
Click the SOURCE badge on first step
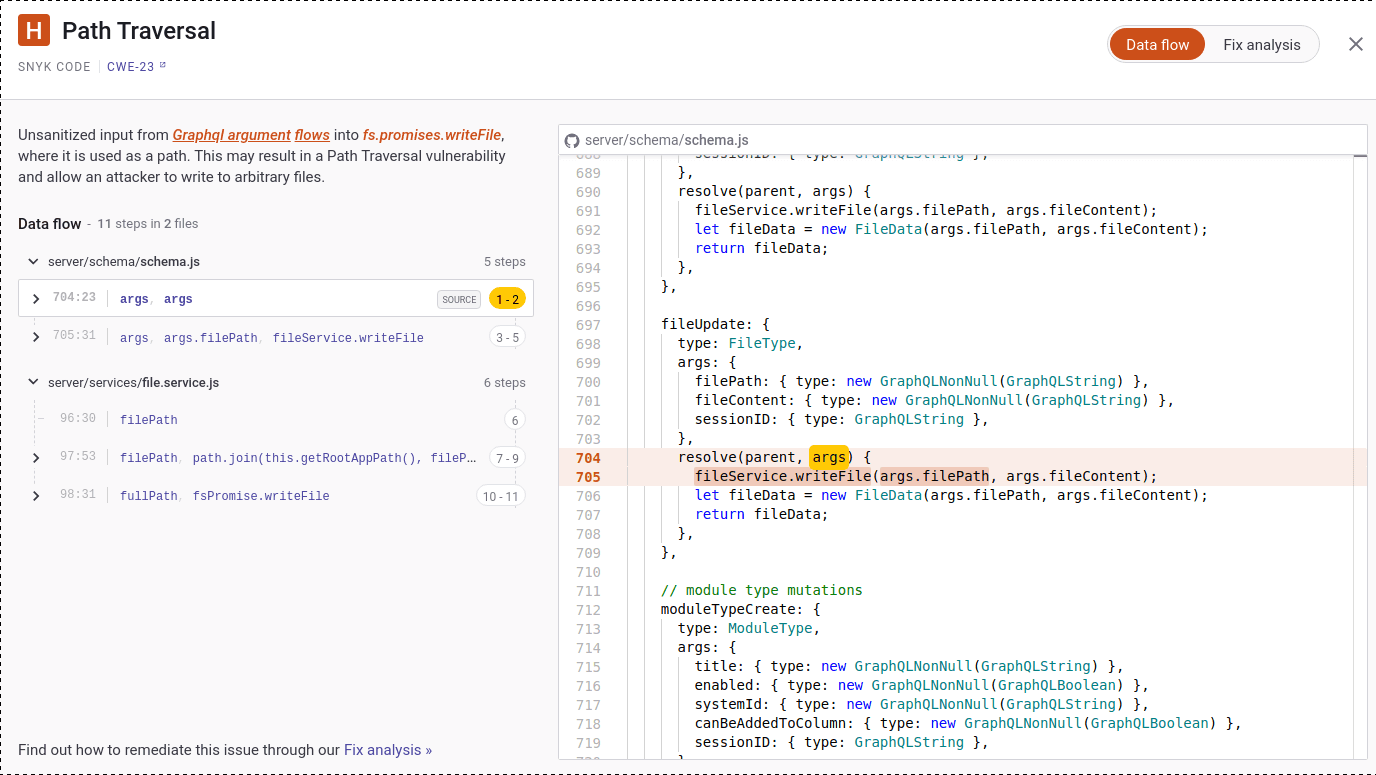tap(458, 298)
